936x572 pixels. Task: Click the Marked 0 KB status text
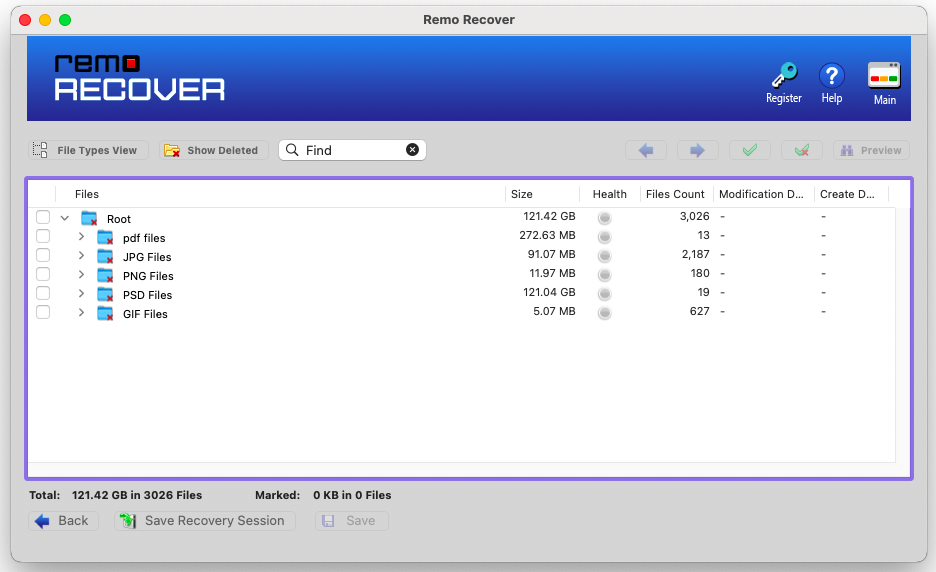point(323,495)
